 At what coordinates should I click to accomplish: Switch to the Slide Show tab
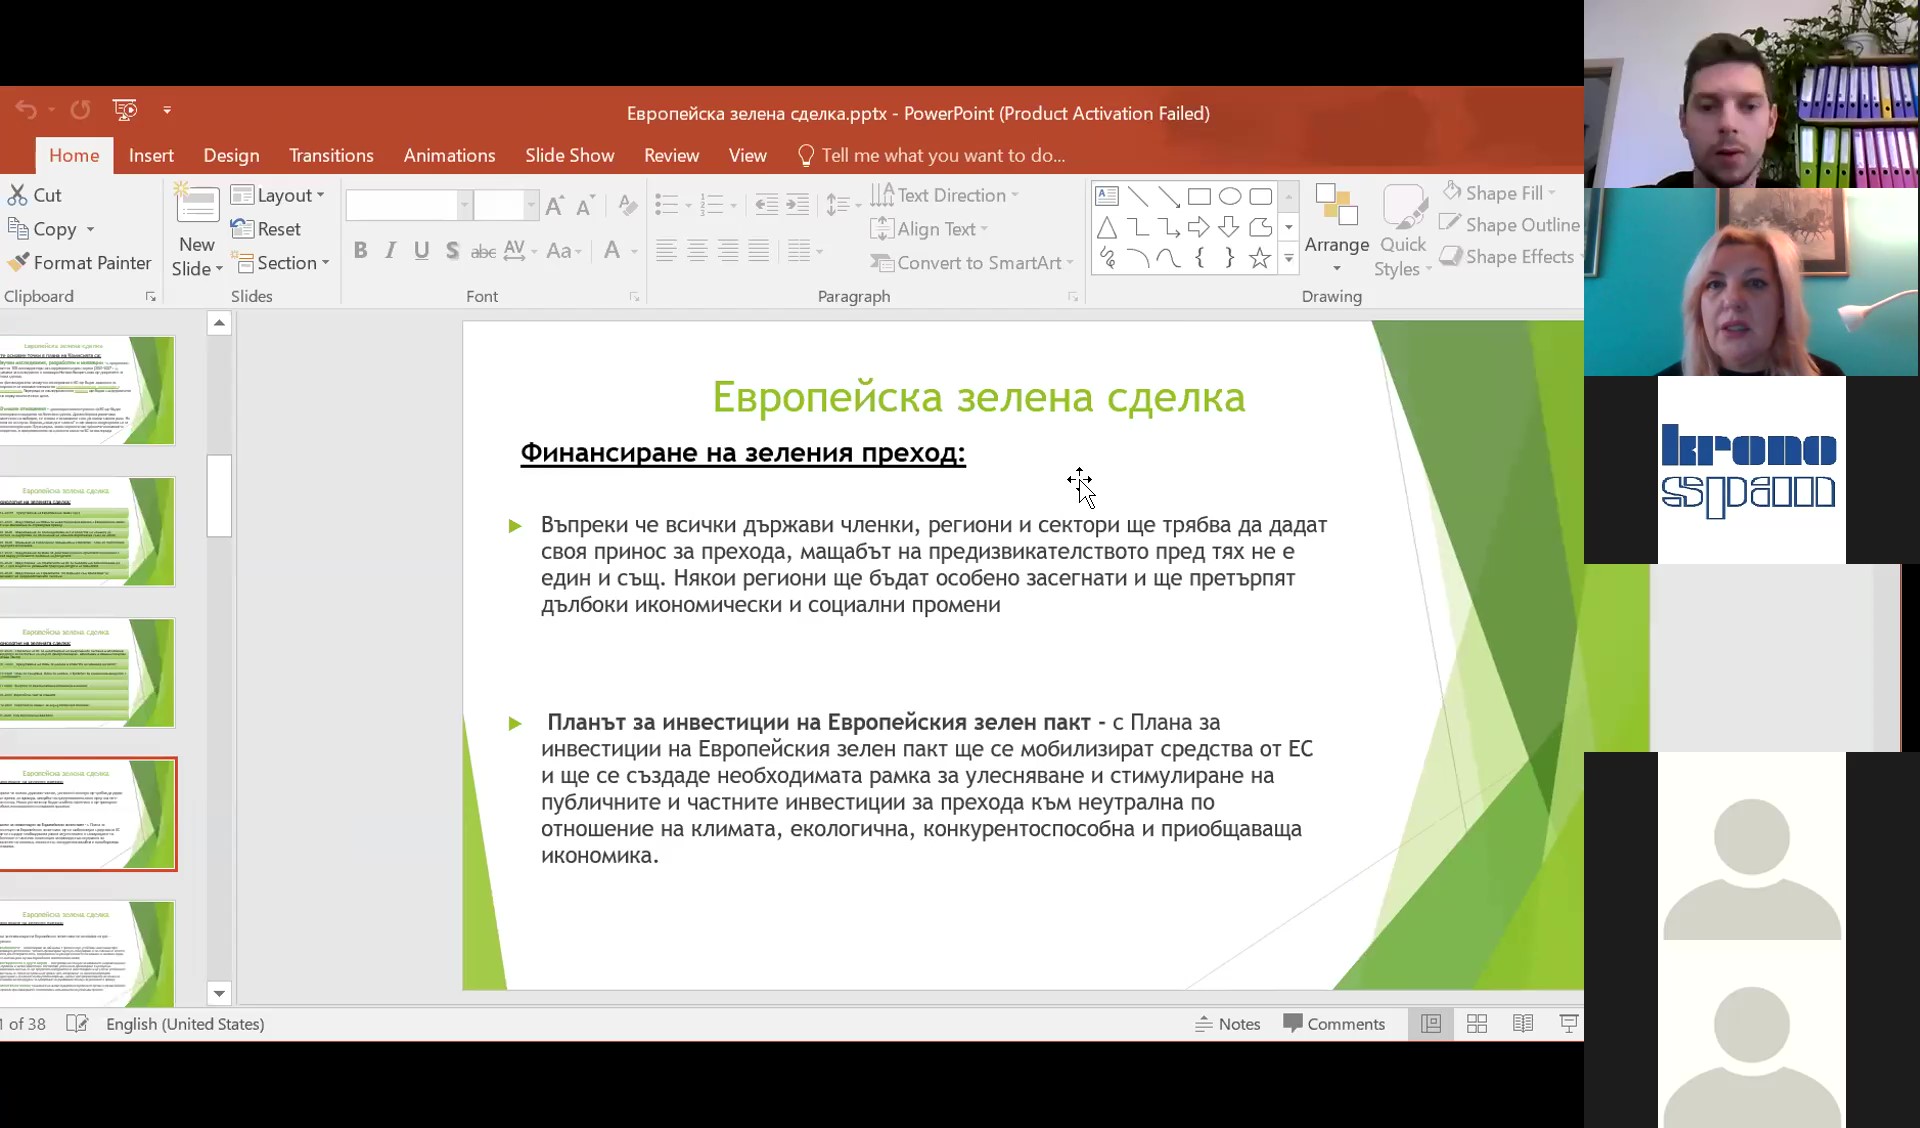(x=569, y=156)
